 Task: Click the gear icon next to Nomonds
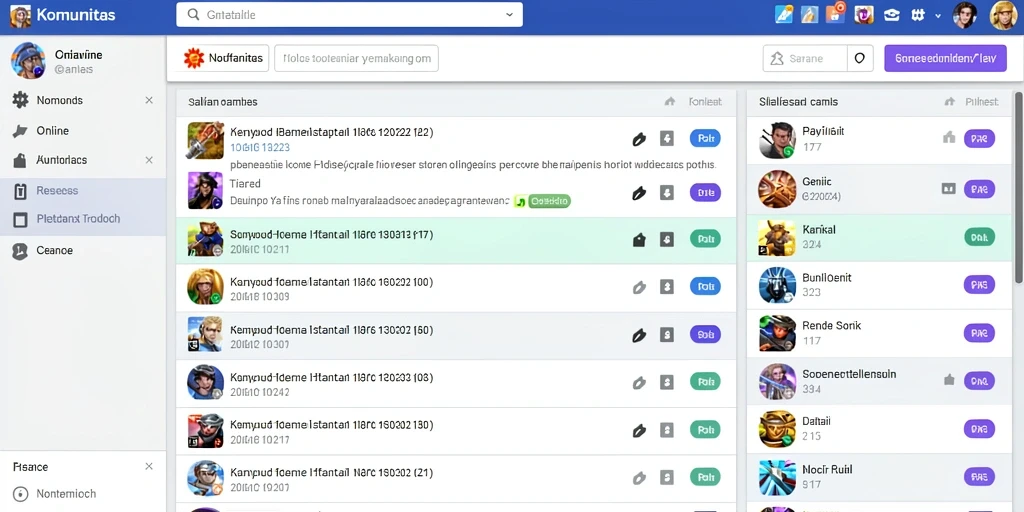20,100
